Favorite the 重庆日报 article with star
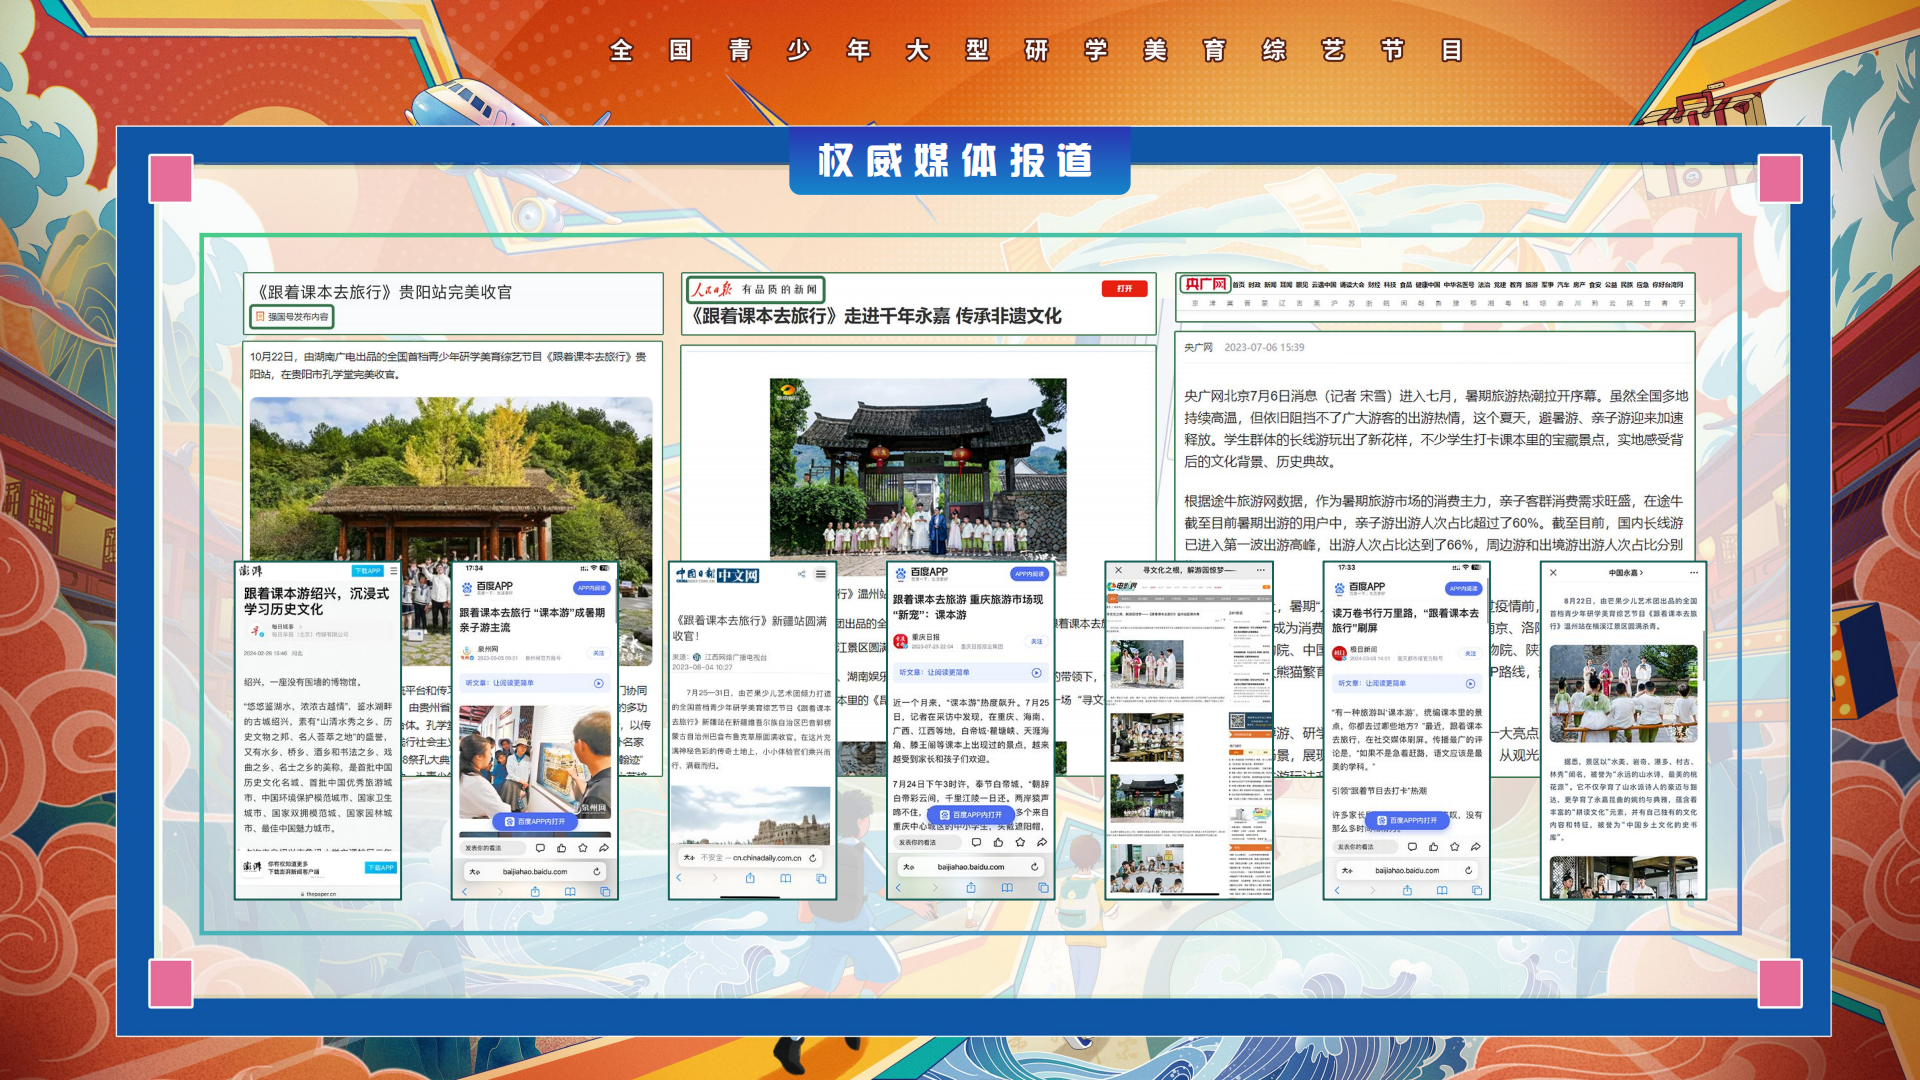The image size is (1920, 1080). pyautogui.click(x=1021, y=842)
